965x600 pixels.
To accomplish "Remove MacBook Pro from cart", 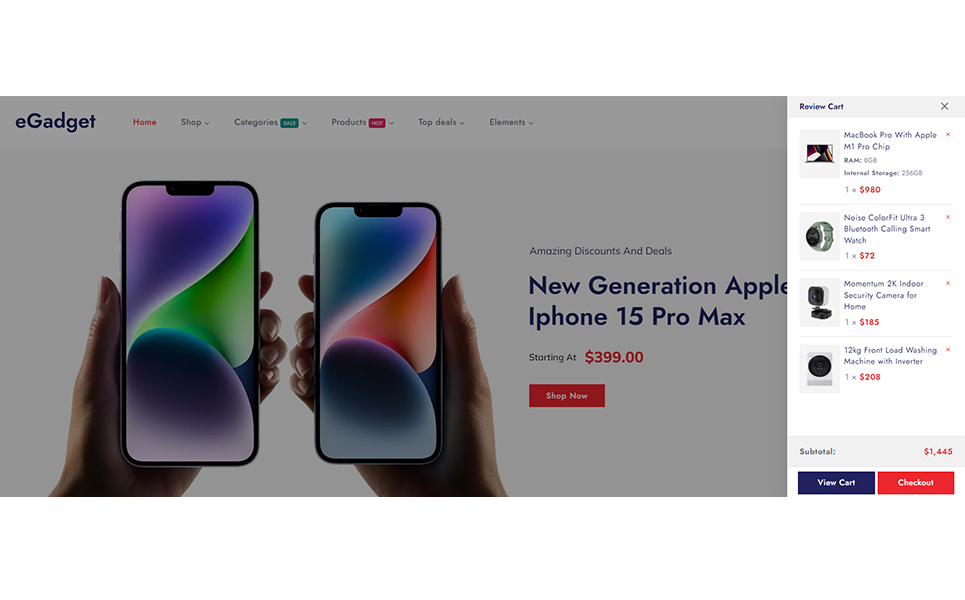I will 948,135.
